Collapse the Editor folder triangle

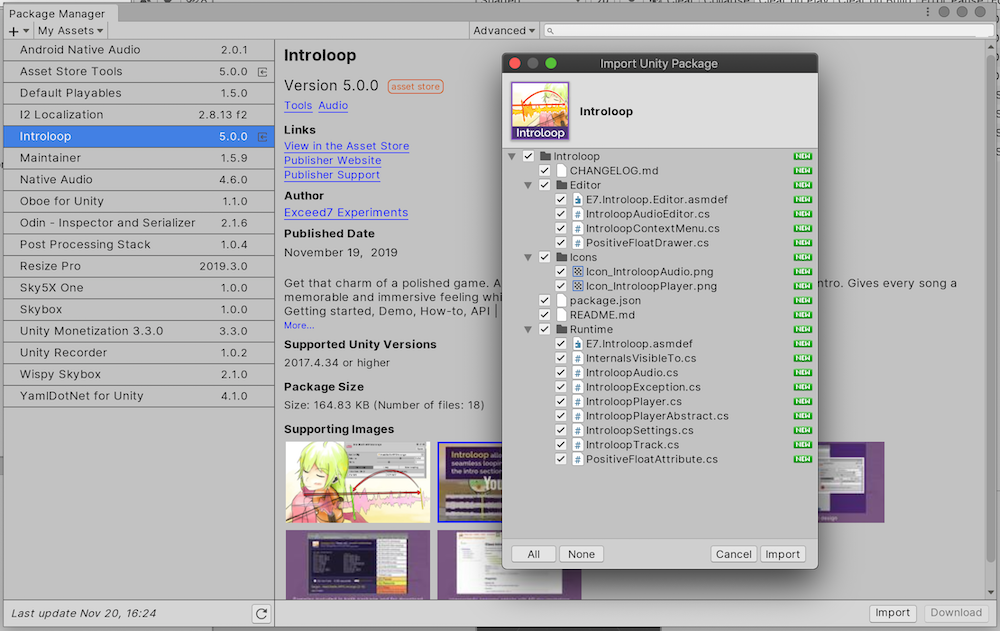click(x=528, y=185)
